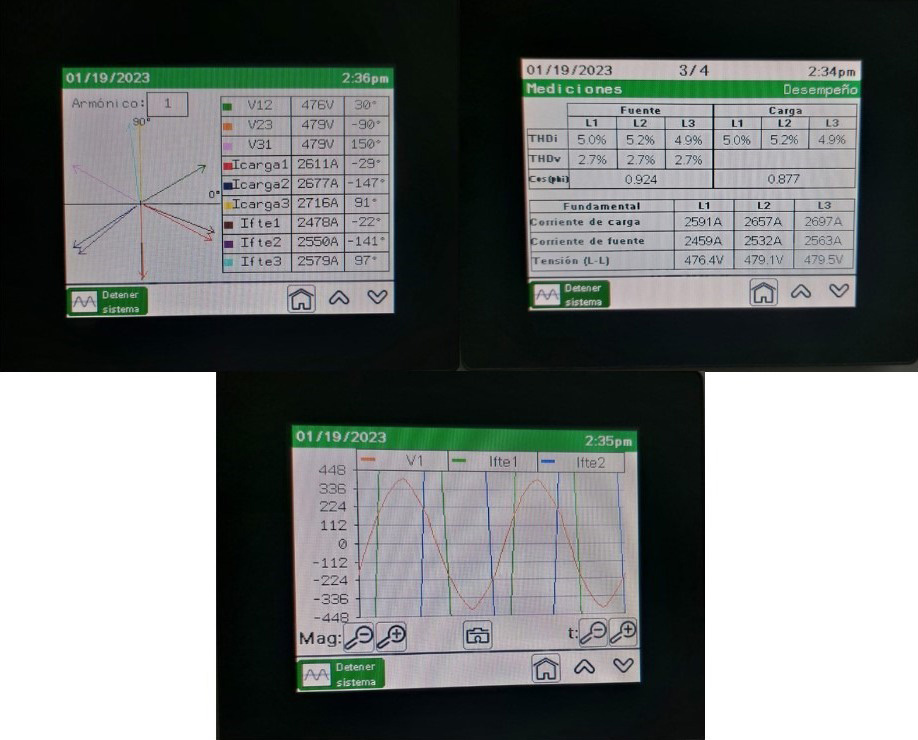
Task: Go to previous page on phasor screen
Action: click(x=340, y=298)
